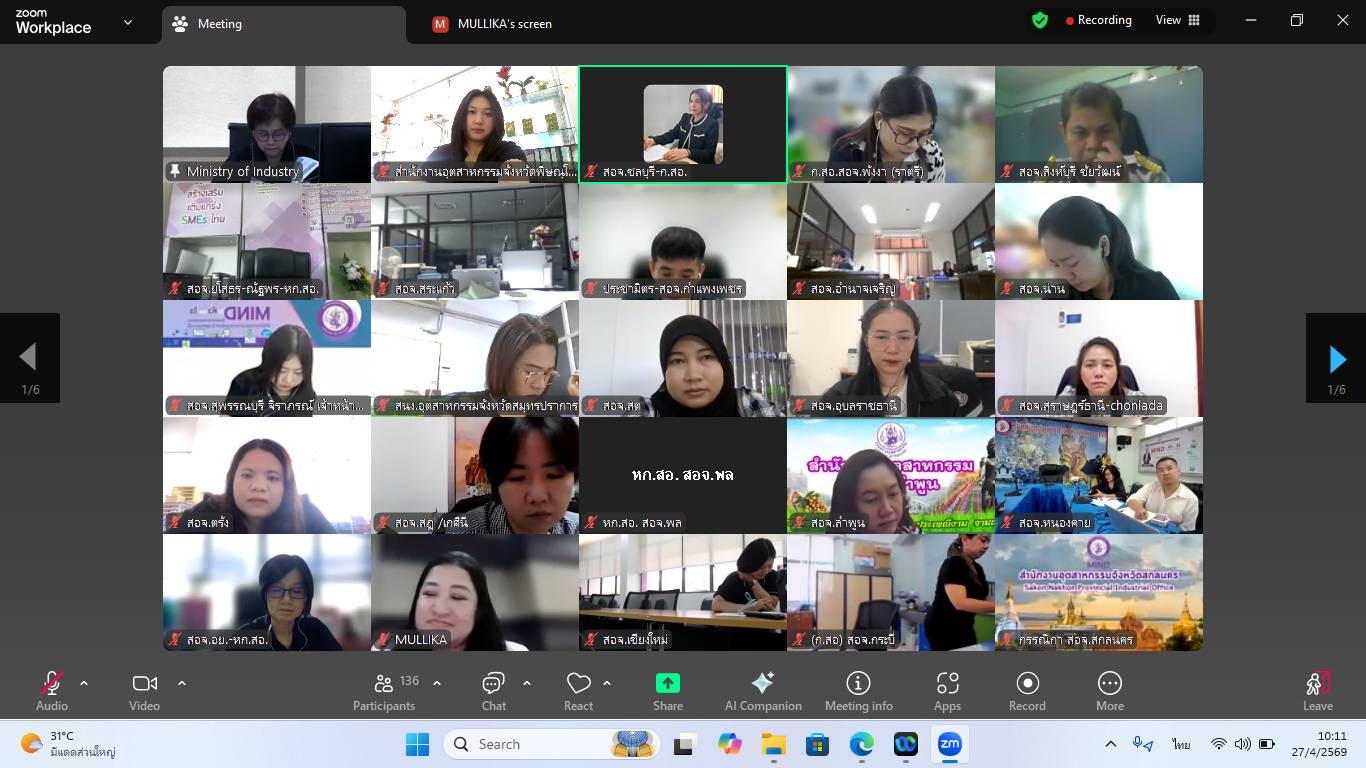Toggle the camera with Video button
This screenshot has height=768, width=1366.
coord(145,691)
